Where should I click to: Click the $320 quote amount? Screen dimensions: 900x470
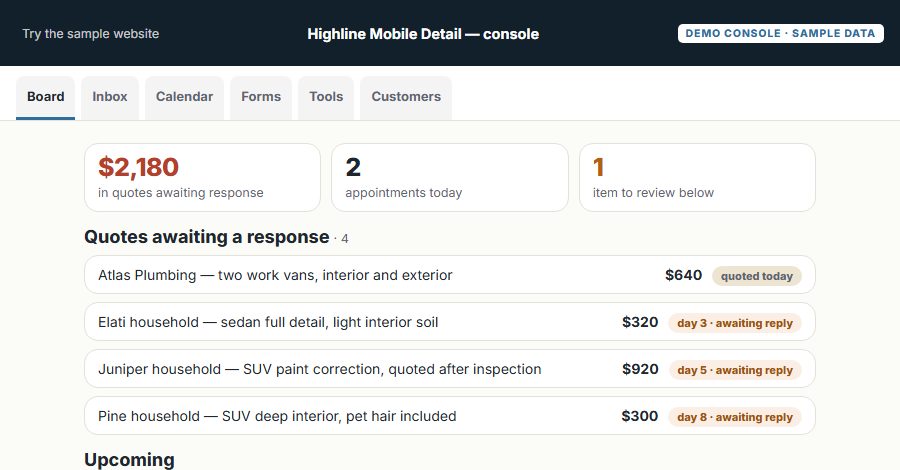pyautogui.click(x=640, y=322)
